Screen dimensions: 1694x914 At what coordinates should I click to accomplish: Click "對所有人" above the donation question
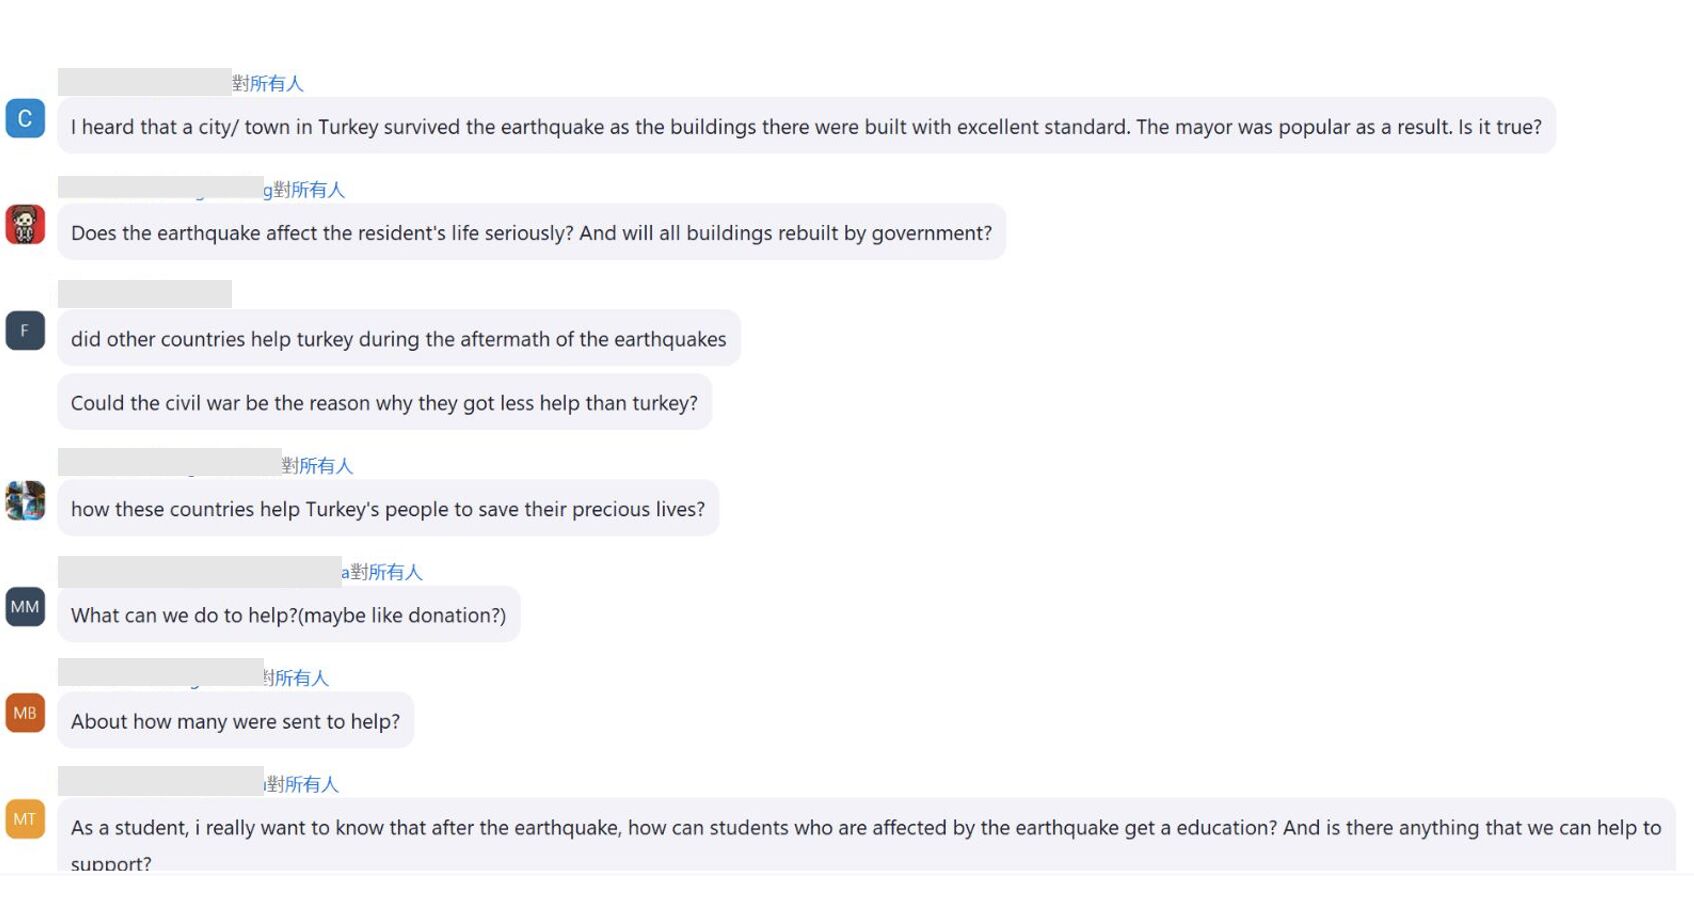tap(386, 572)
